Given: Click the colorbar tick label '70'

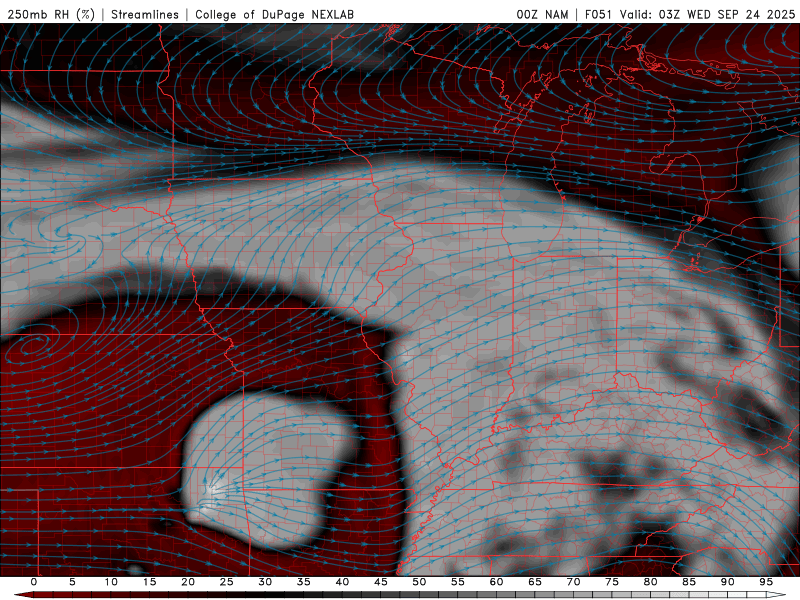Looking at the screenshot, I should pyautogui.click(x=573, y=582).
